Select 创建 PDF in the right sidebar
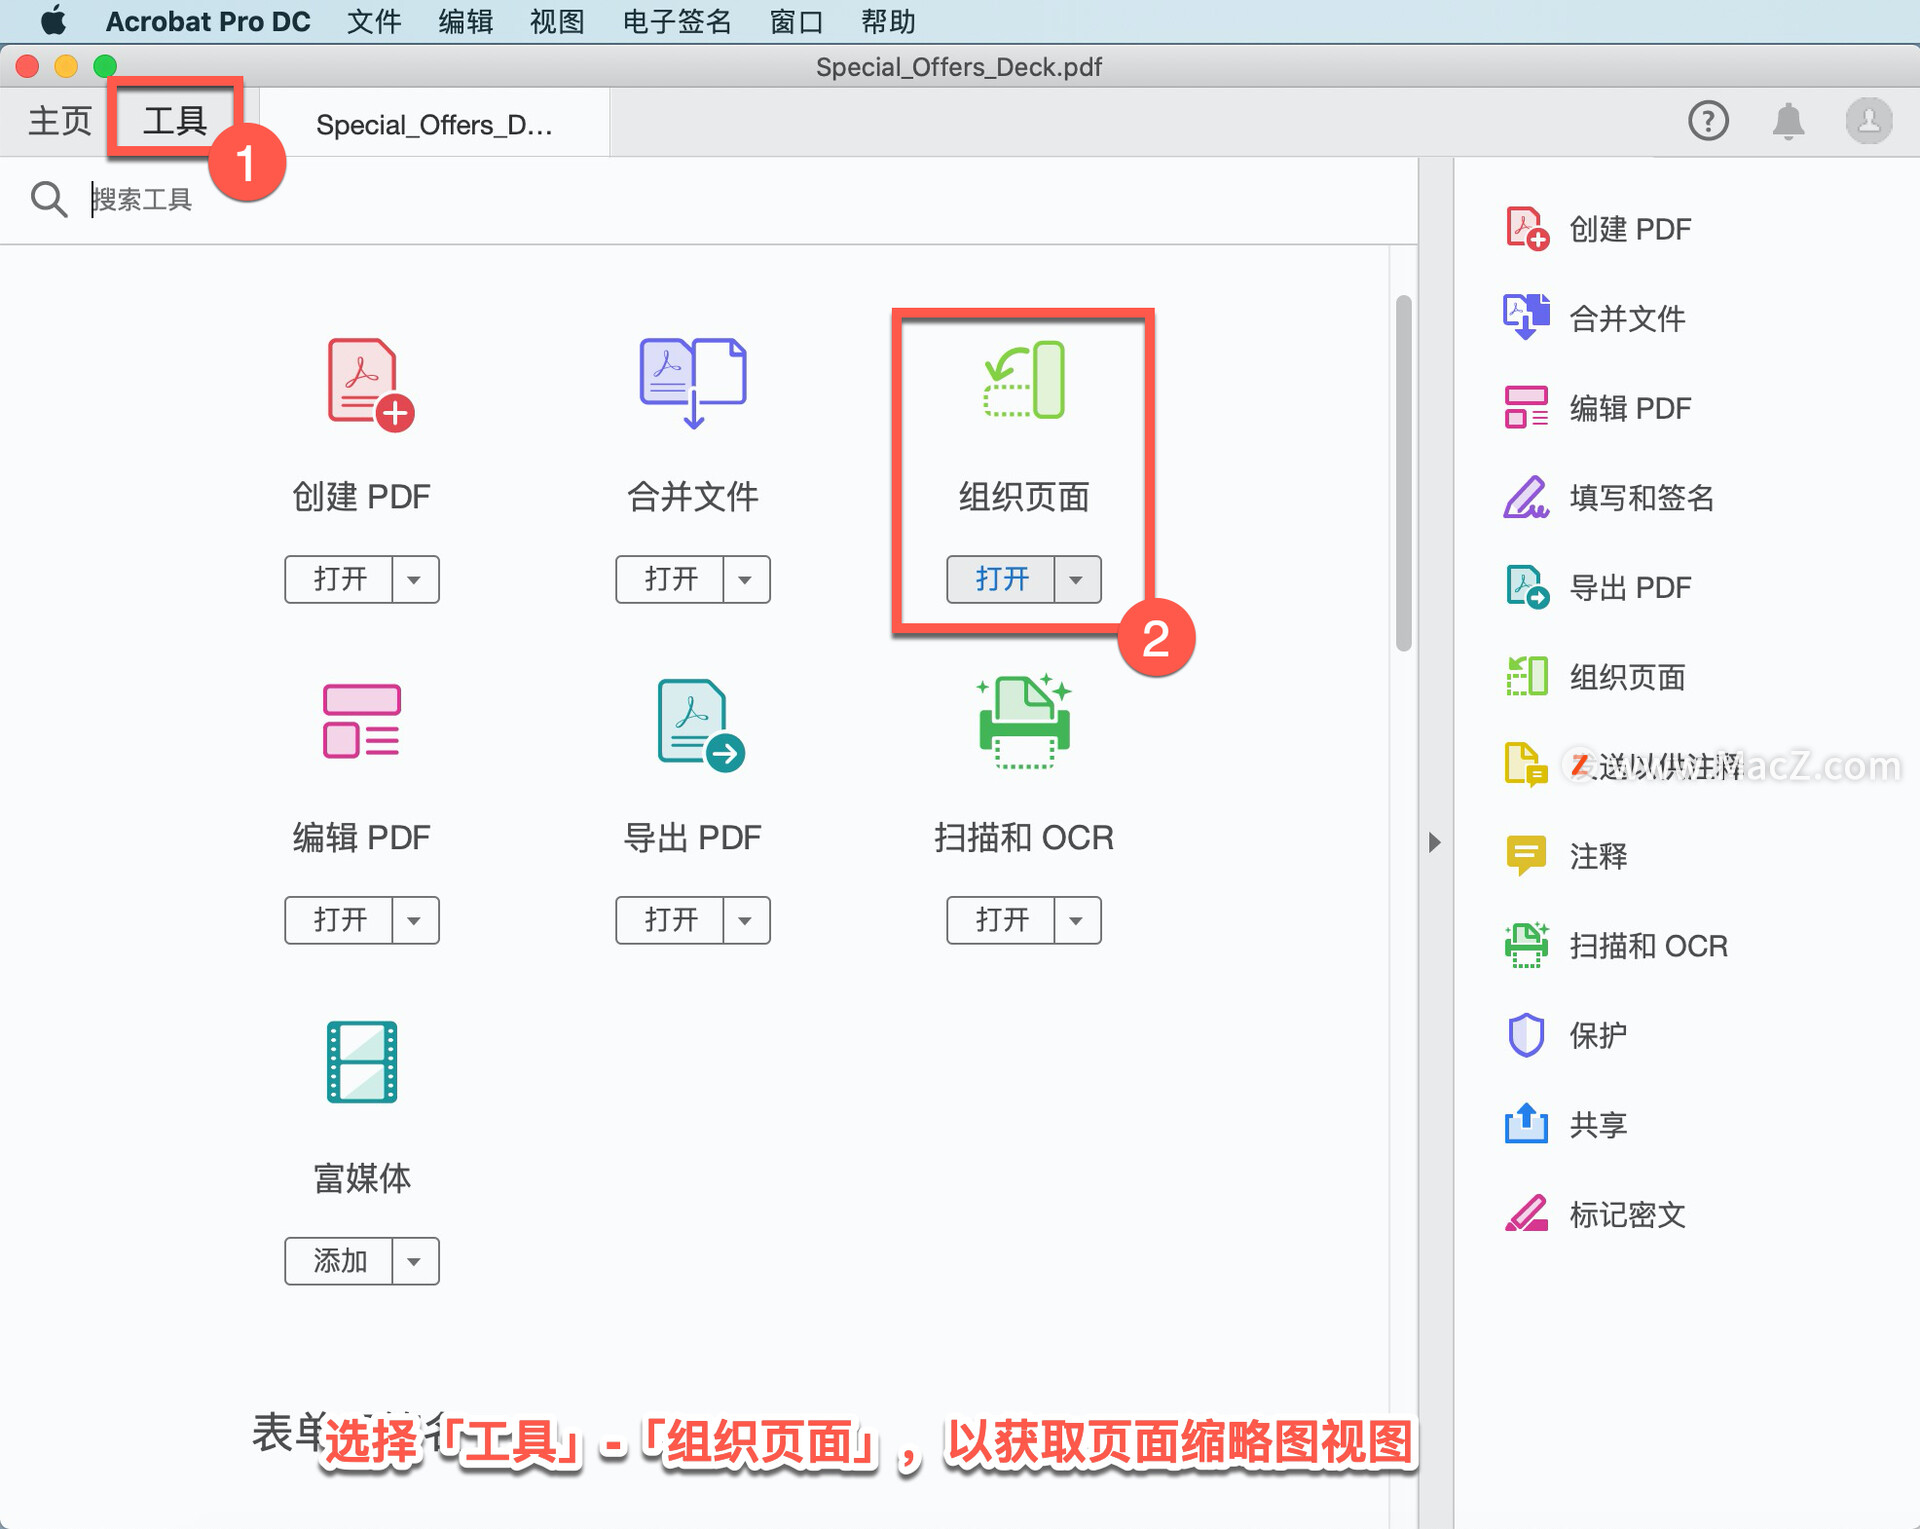This screenshot has width=1920, height=1529. pyautogui.click(x=1598, y=229)
